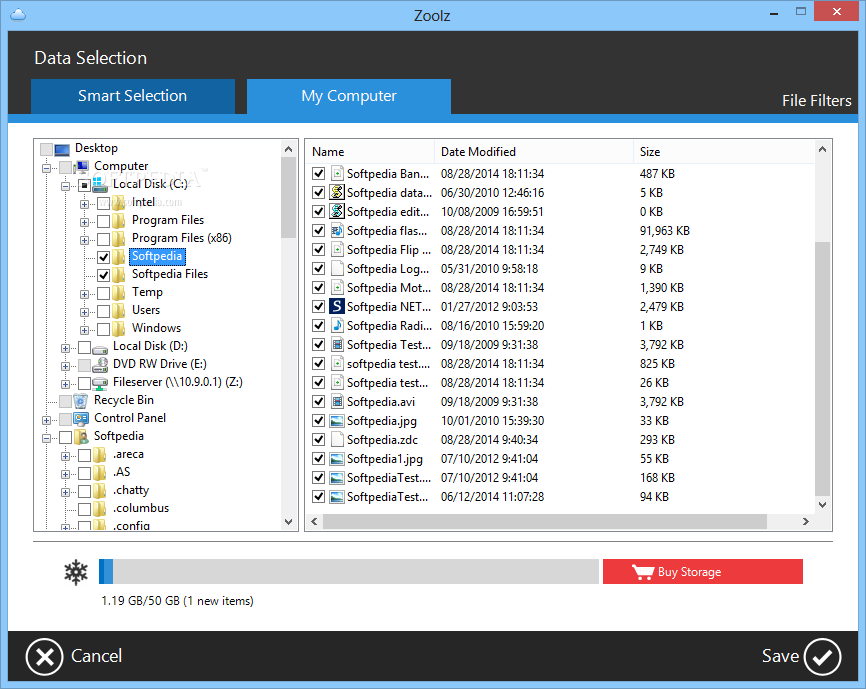The width and height of the screenshot is (866, 689).
Task: Click the Zoolz cloud icon in title bar
Action: pos(18,14)
